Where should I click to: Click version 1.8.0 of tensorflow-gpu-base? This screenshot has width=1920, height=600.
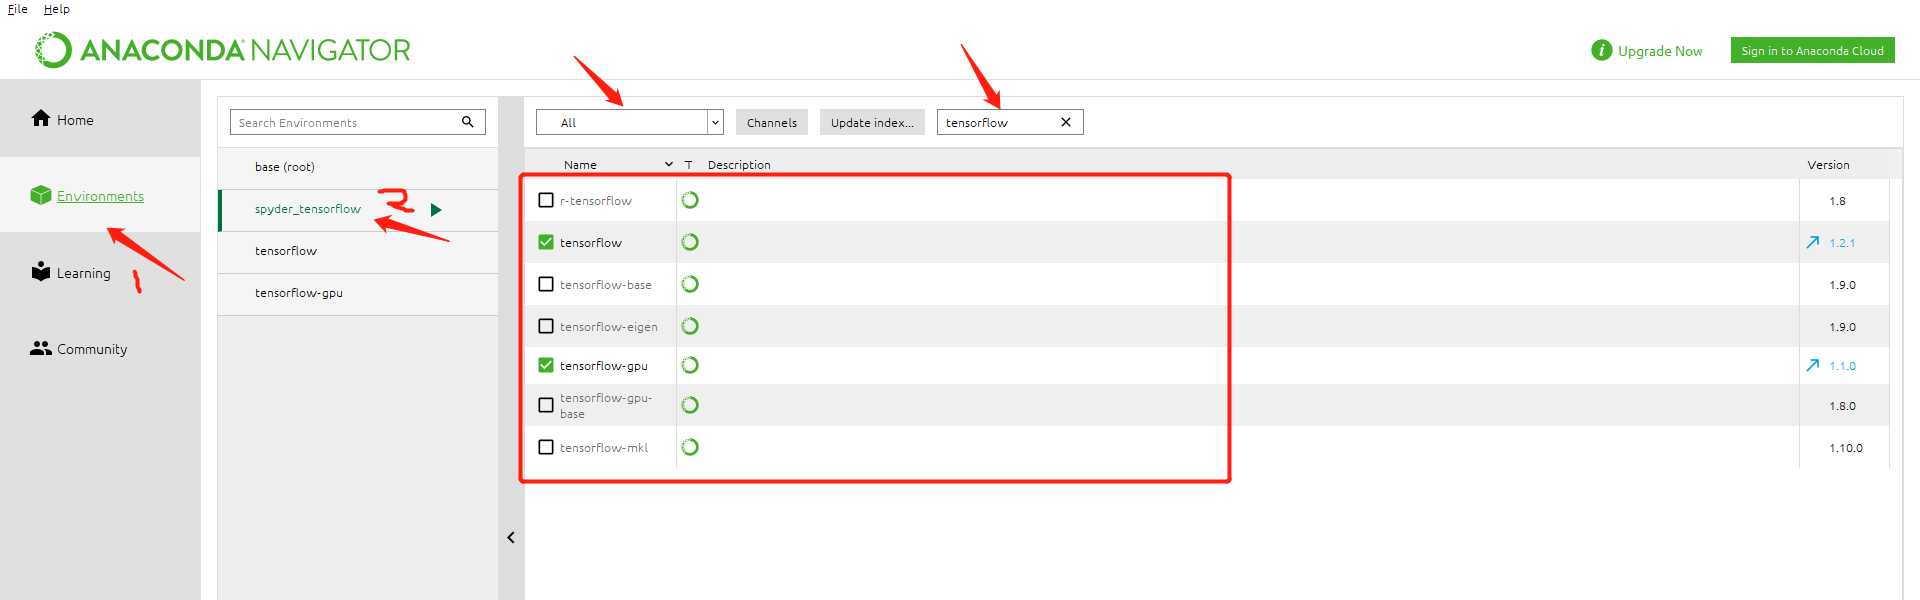pos(1842,406)
